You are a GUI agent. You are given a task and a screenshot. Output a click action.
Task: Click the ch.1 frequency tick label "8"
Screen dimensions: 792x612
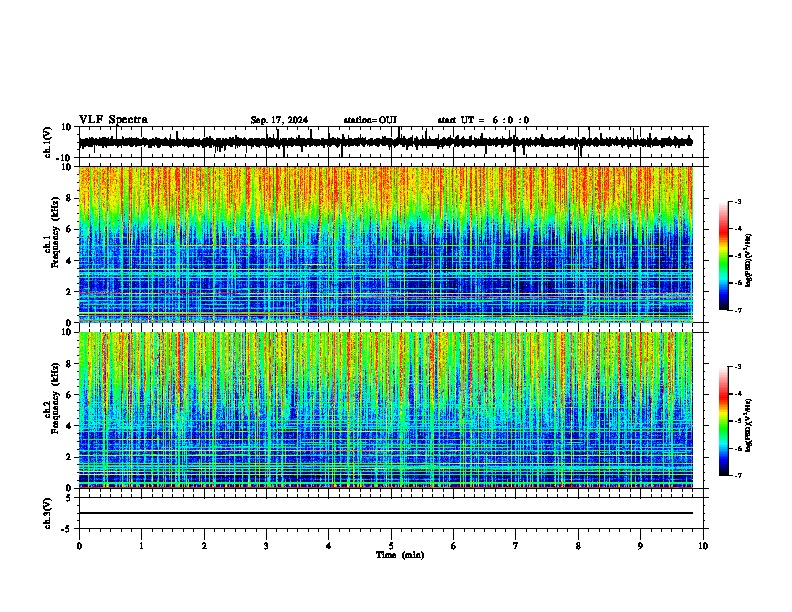click(69, 198)
